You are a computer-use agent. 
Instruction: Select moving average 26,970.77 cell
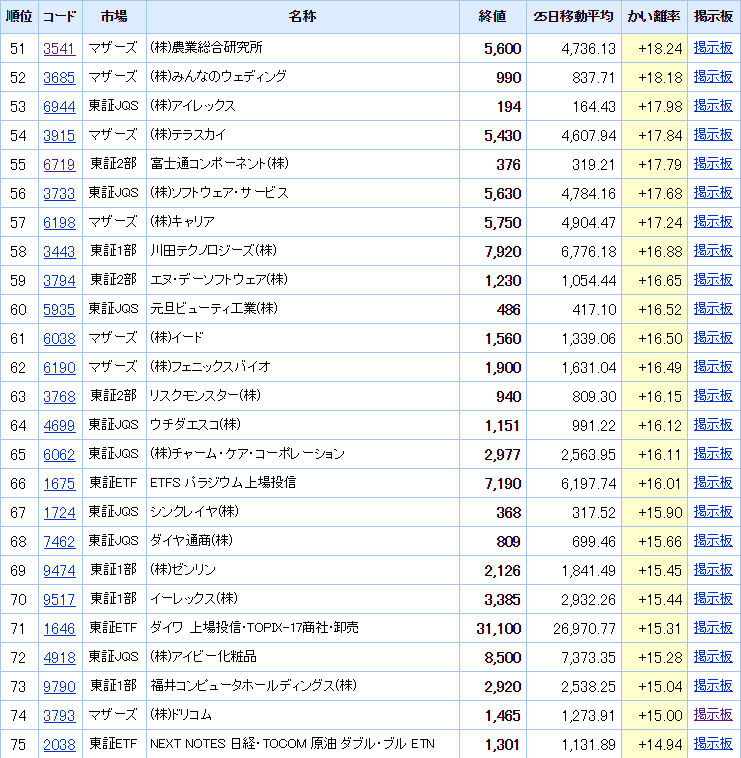click(574, 628)
